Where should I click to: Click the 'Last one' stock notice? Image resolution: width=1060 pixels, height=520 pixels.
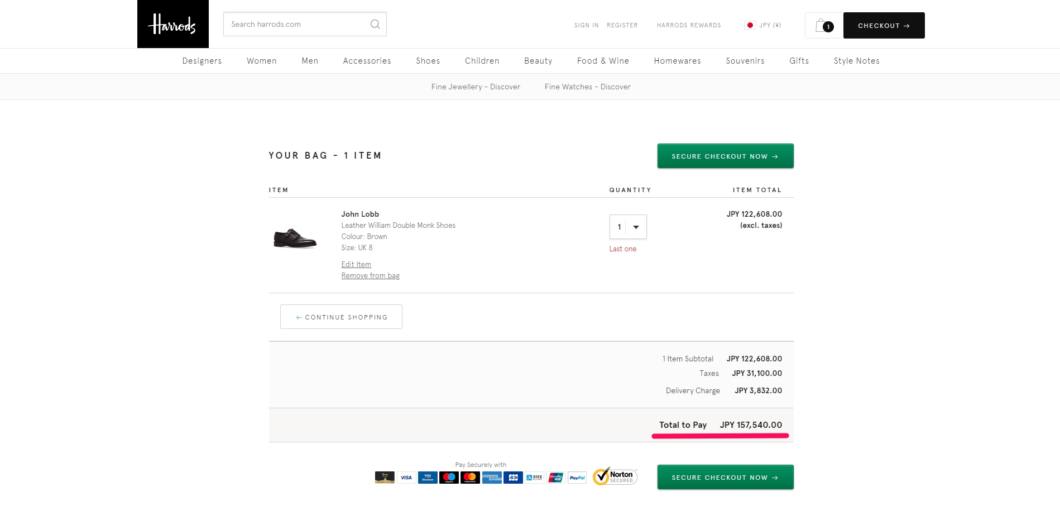(623, 249)
